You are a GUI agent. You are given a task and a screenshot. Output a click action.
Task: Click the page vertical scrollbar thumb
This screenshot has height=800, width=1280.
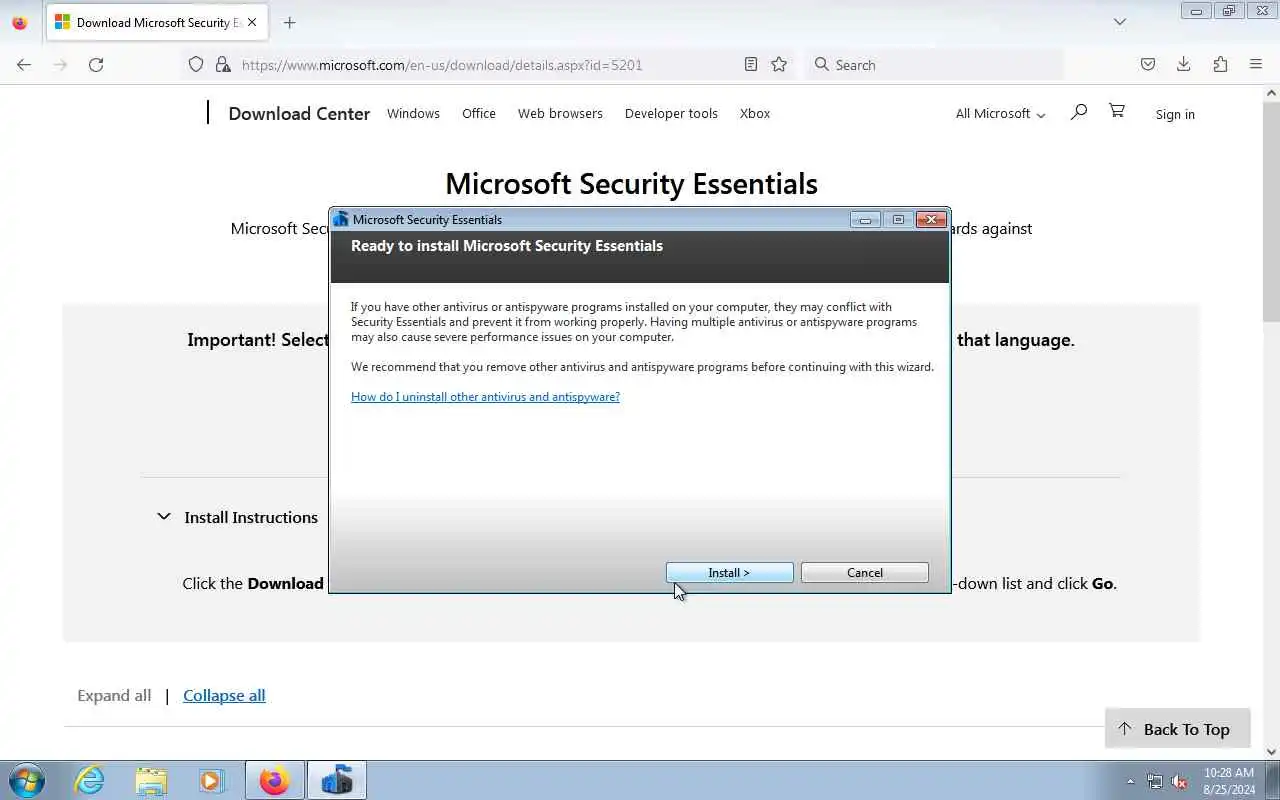coord(1271,210)
